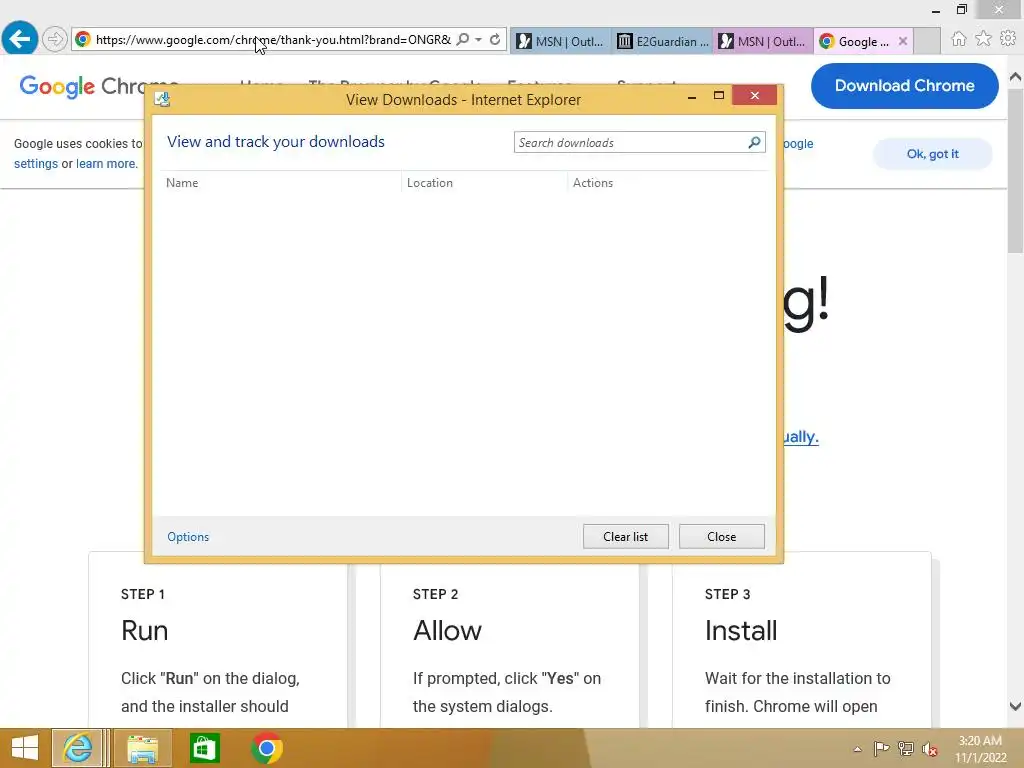Switch to the first MSN | Outlook tab
Viewport: 1024px width, 768px height.
560,41
